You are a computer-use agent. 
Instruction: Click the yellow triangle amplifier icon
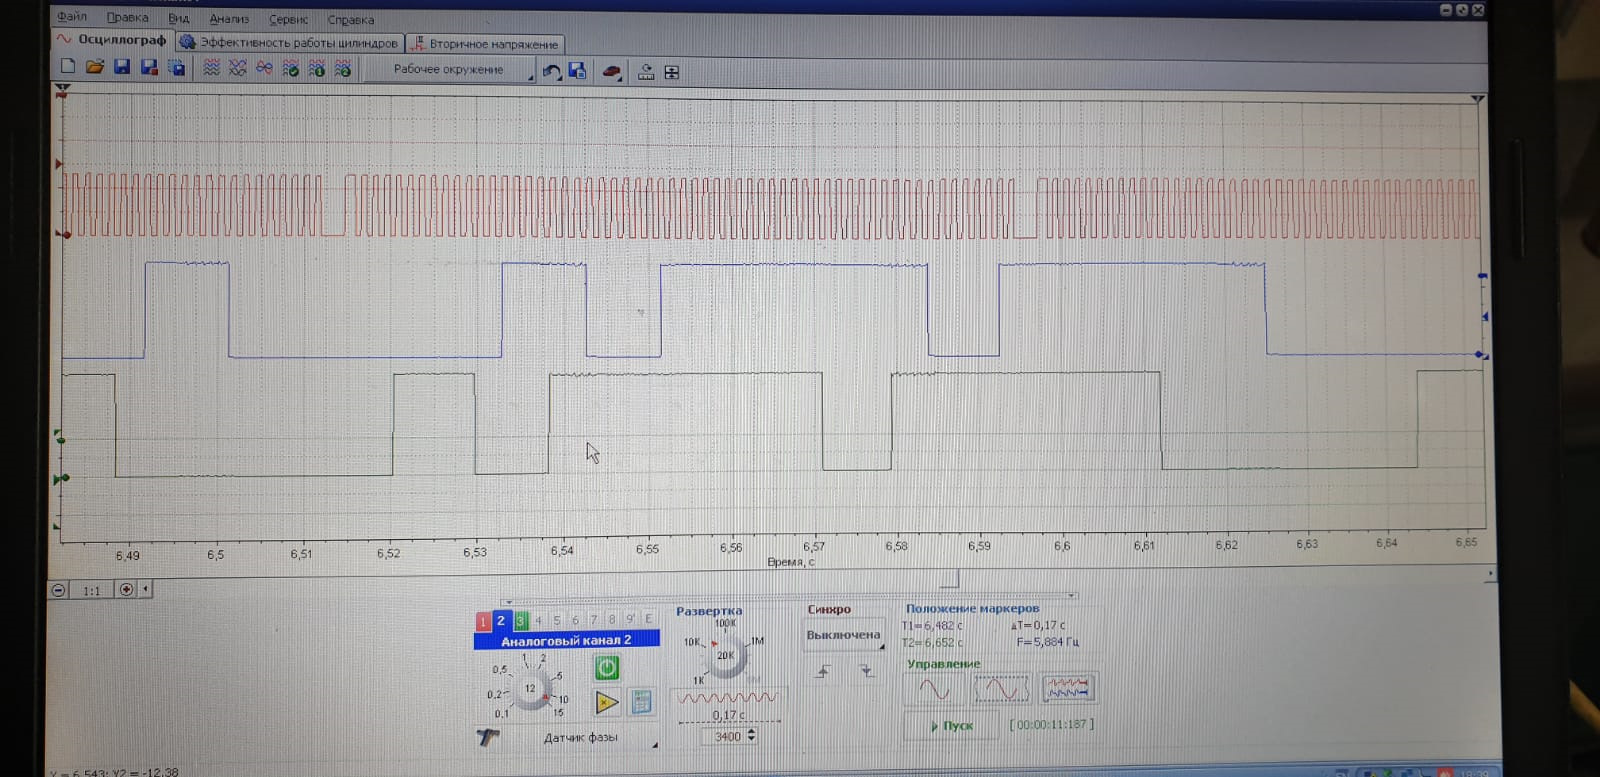tap(607, 702)
